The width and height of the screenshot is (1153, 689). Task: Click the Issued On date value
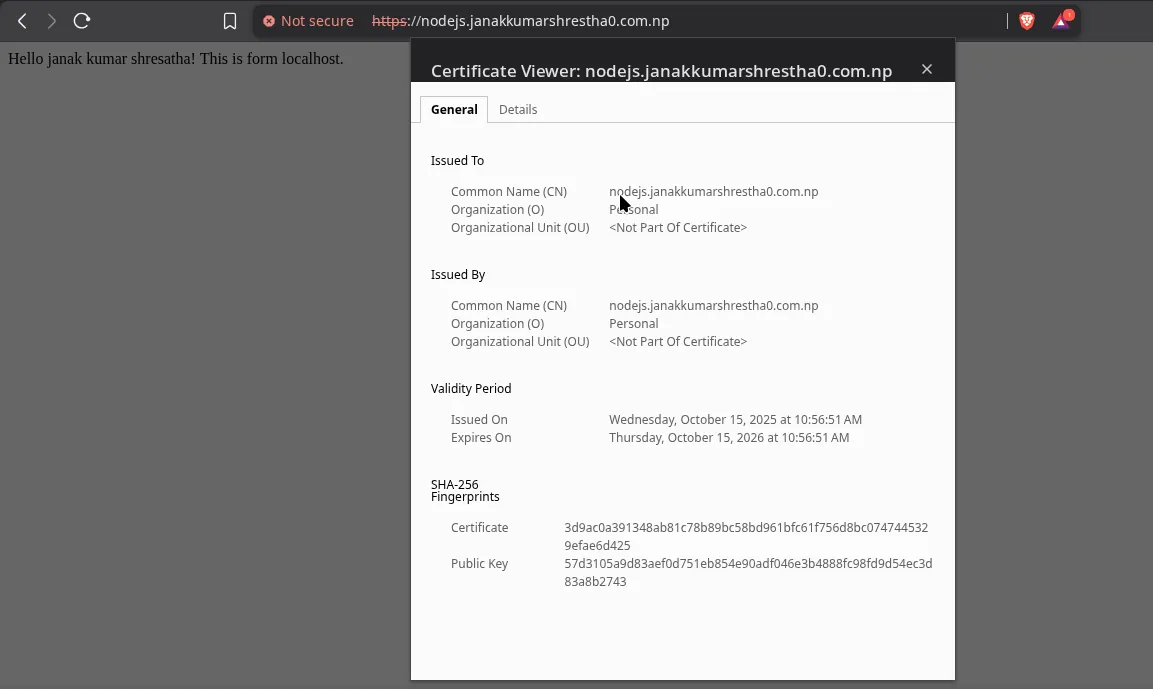[735, 419]
